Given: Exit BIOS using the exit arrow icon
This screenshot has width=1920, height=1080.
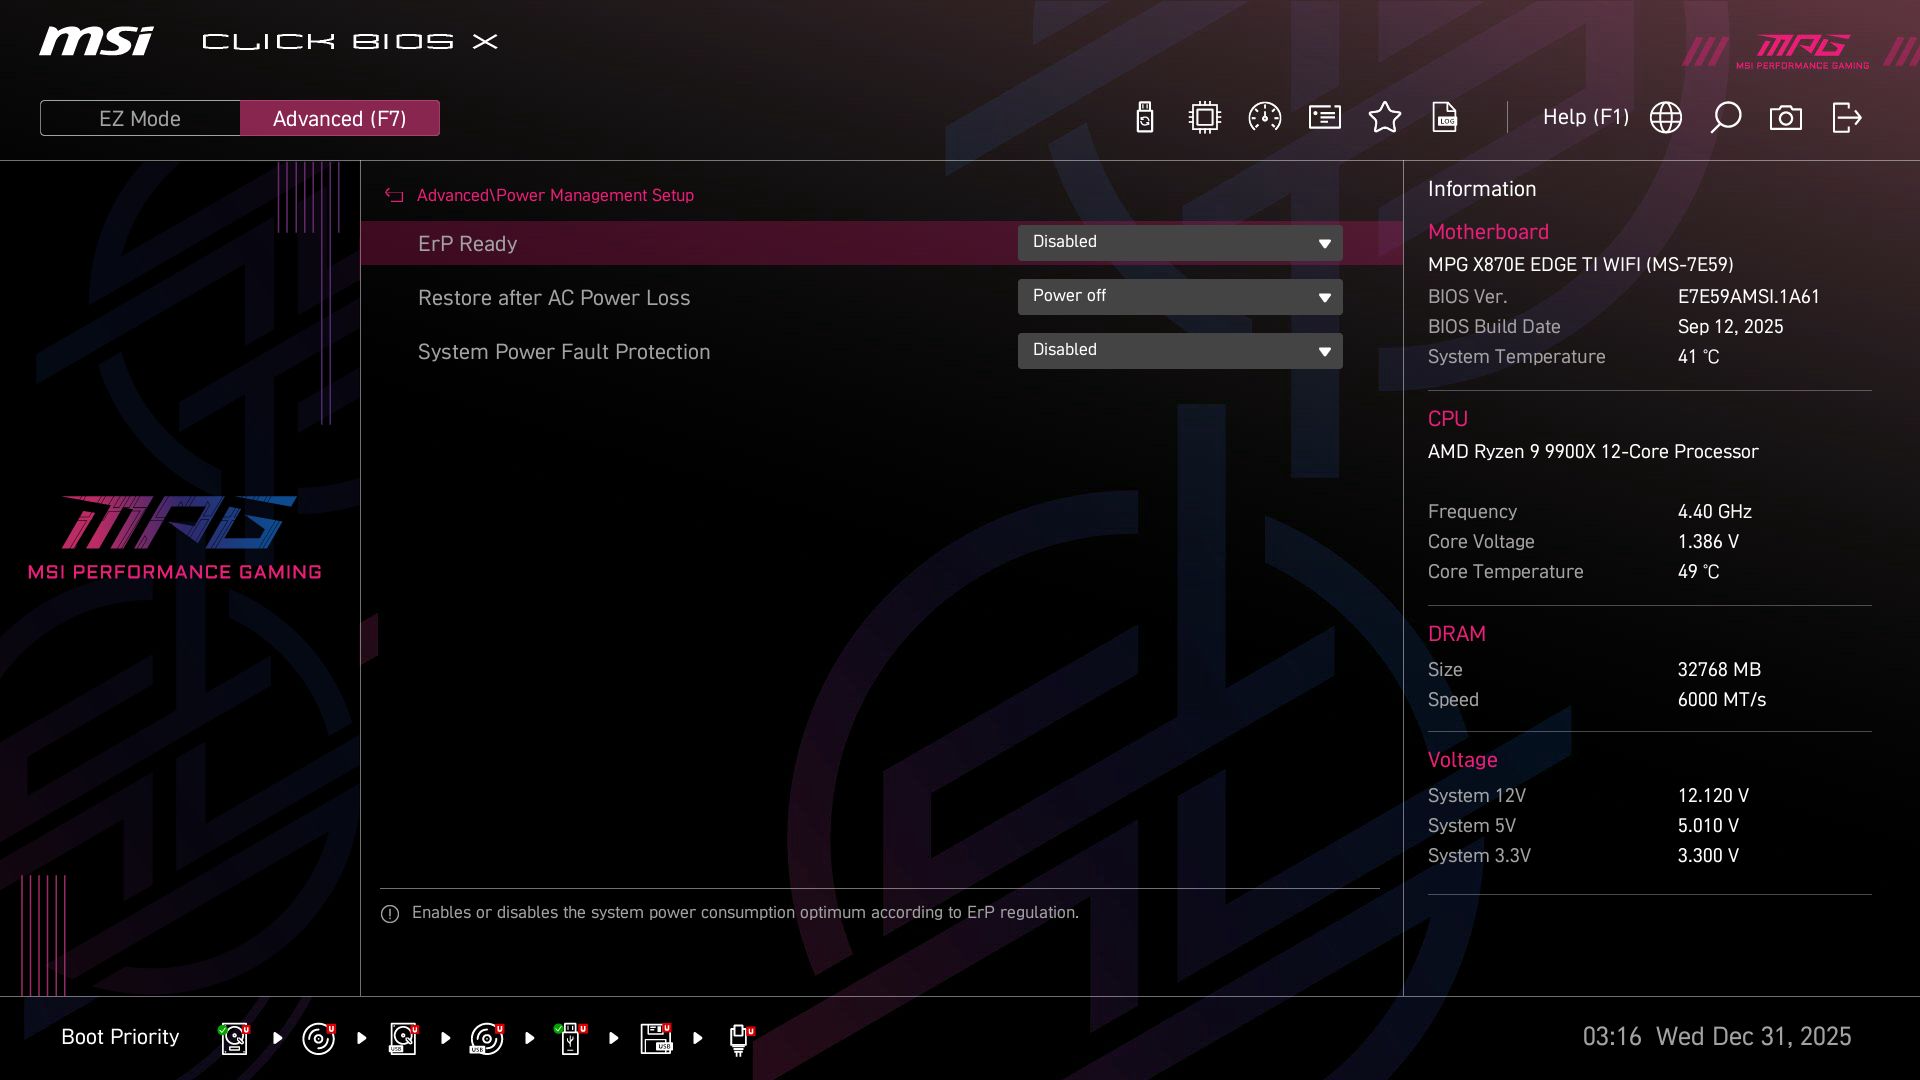Looking at the screenshot, I should pos(1846,117).
